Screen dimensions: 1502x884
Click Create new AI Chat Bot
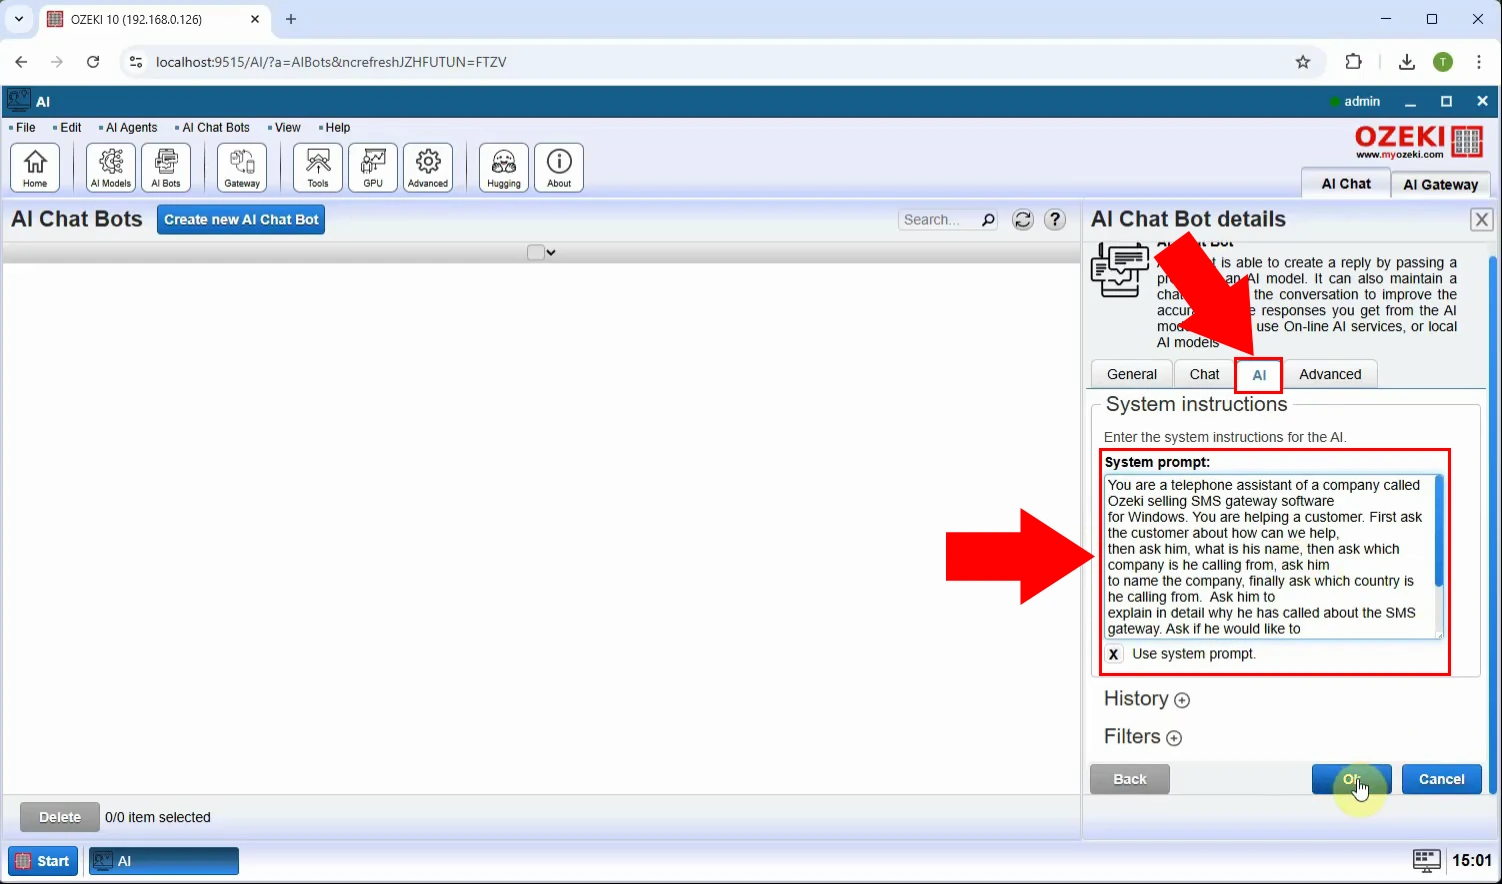click(241, 220)
